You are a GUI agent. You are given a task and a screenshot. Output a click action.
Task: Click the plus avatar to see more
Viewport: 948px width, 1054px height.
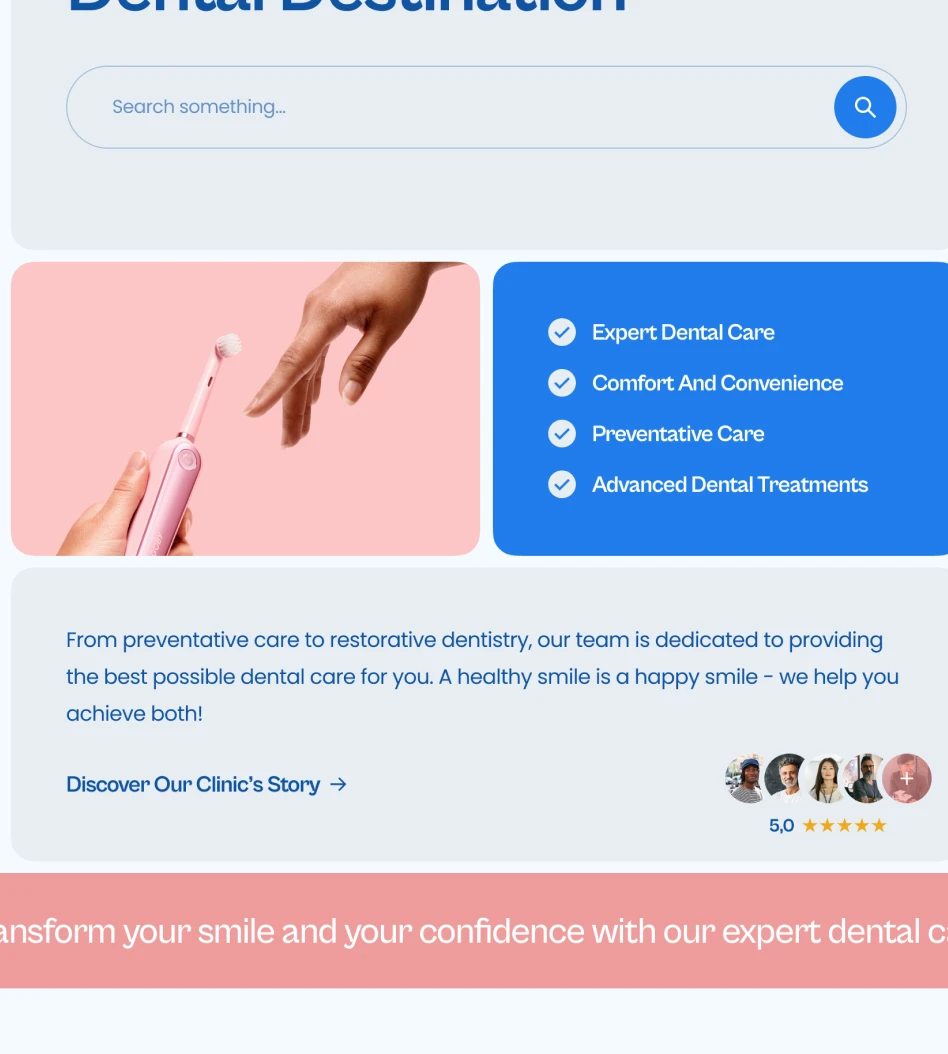tap(907, 778)
